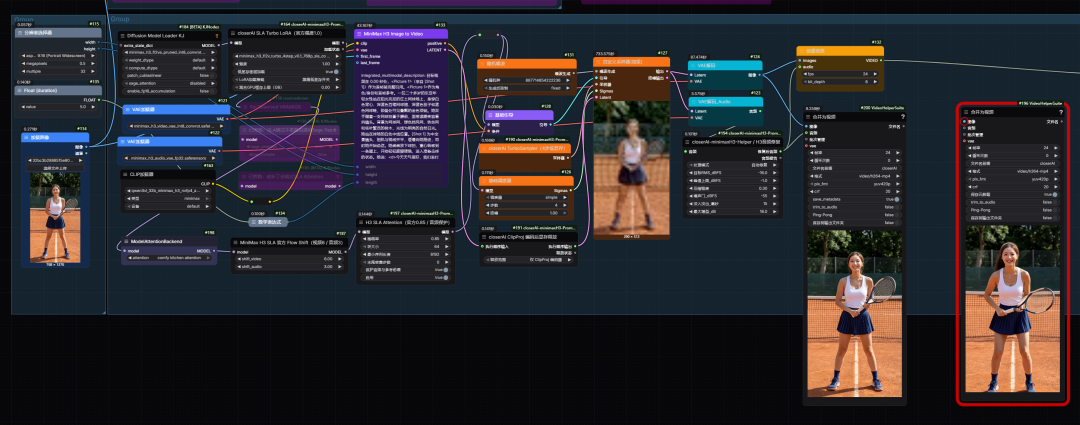Click the title icon of video node #196
1080x425 pixels.
(966, 112)
